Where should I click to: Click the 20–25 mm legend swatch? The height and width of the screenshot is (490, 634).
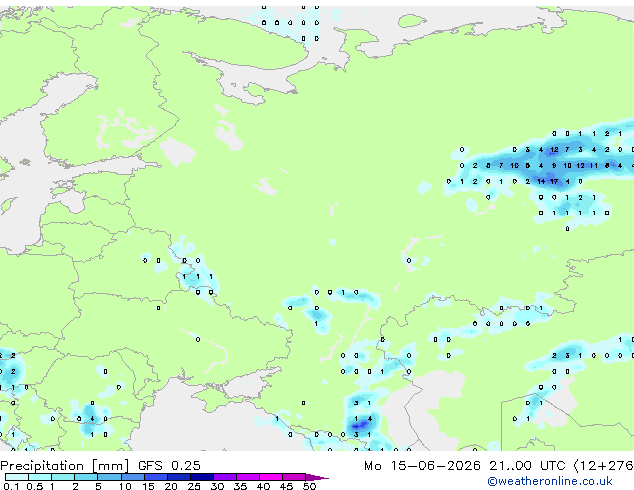tap(179, 477)
